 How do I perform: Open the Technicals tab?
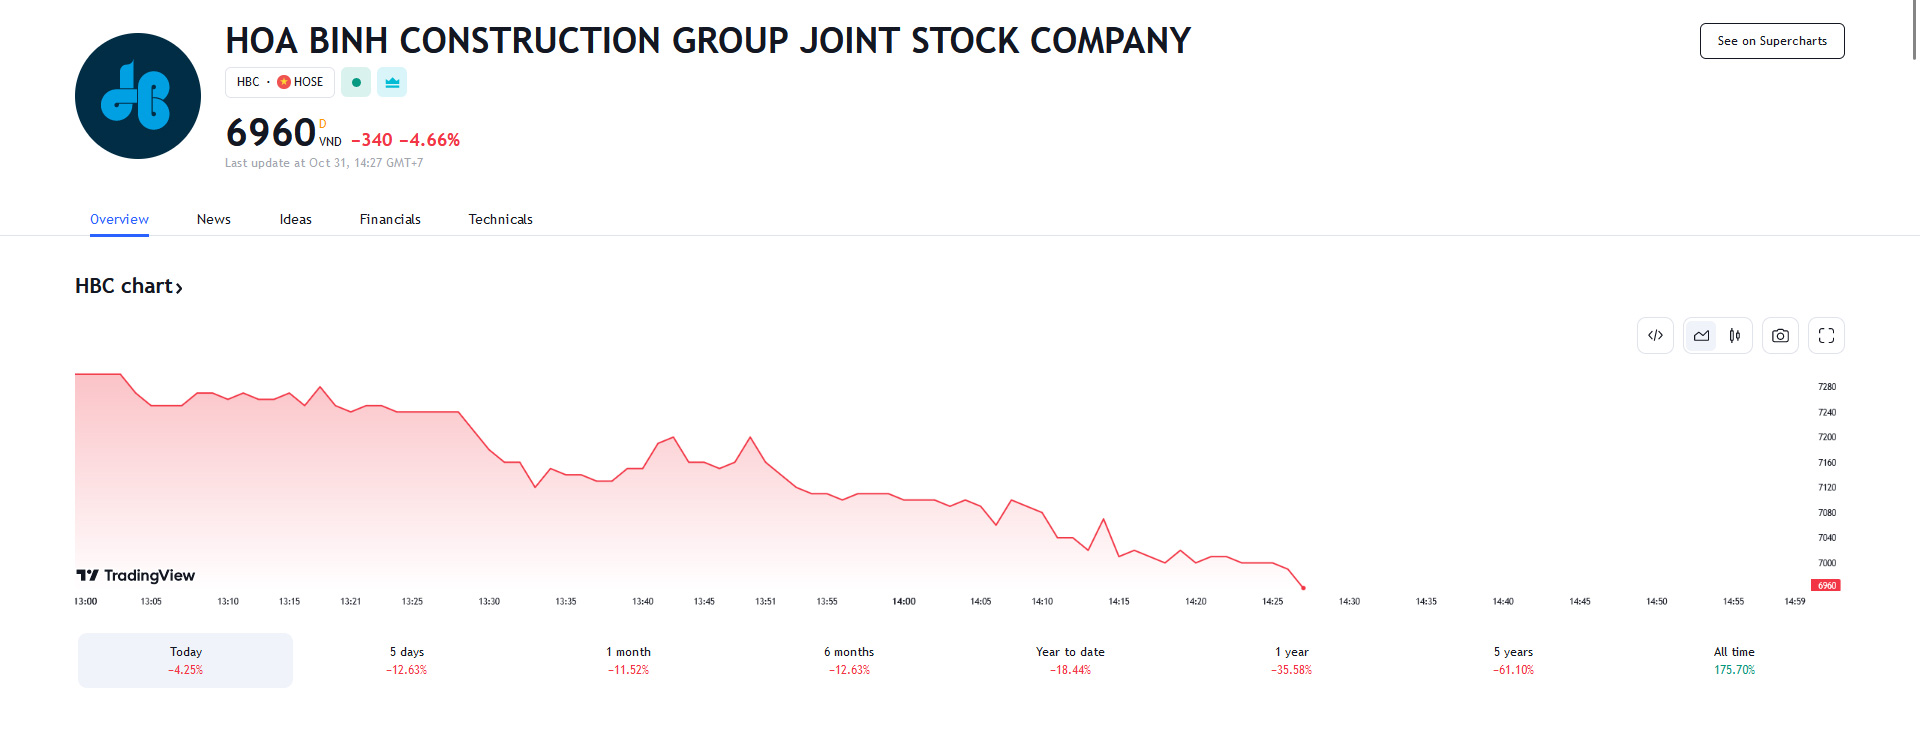click(x=500, y=219)
